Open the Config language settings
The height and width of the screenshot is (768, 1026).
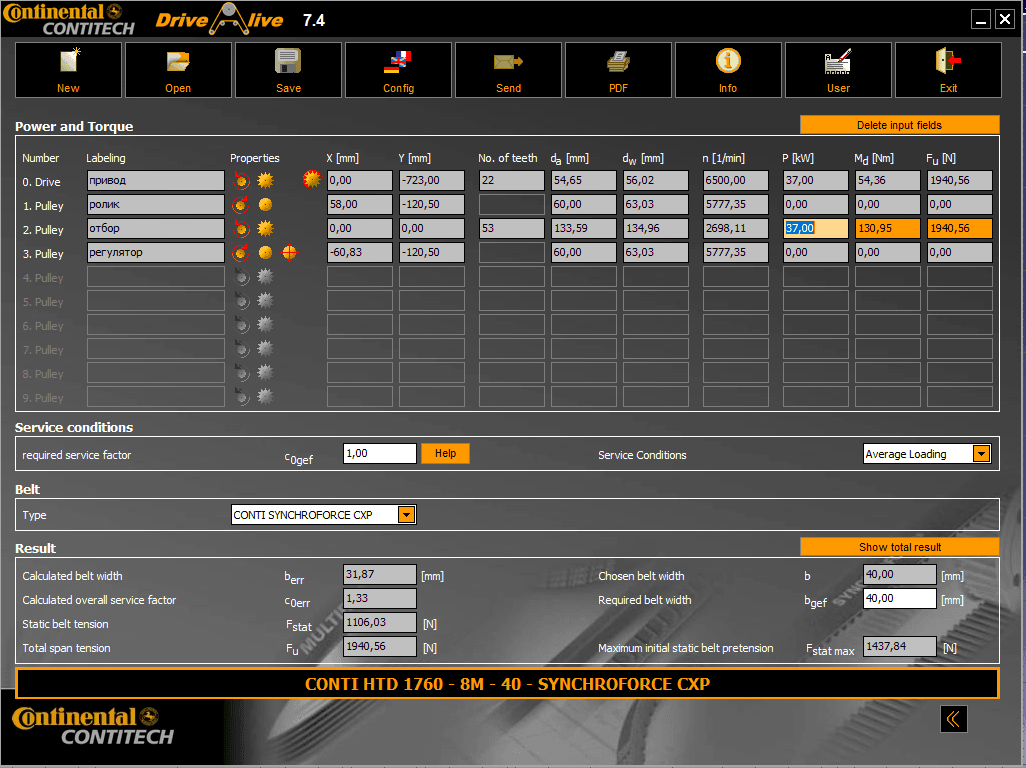point(398,69)
